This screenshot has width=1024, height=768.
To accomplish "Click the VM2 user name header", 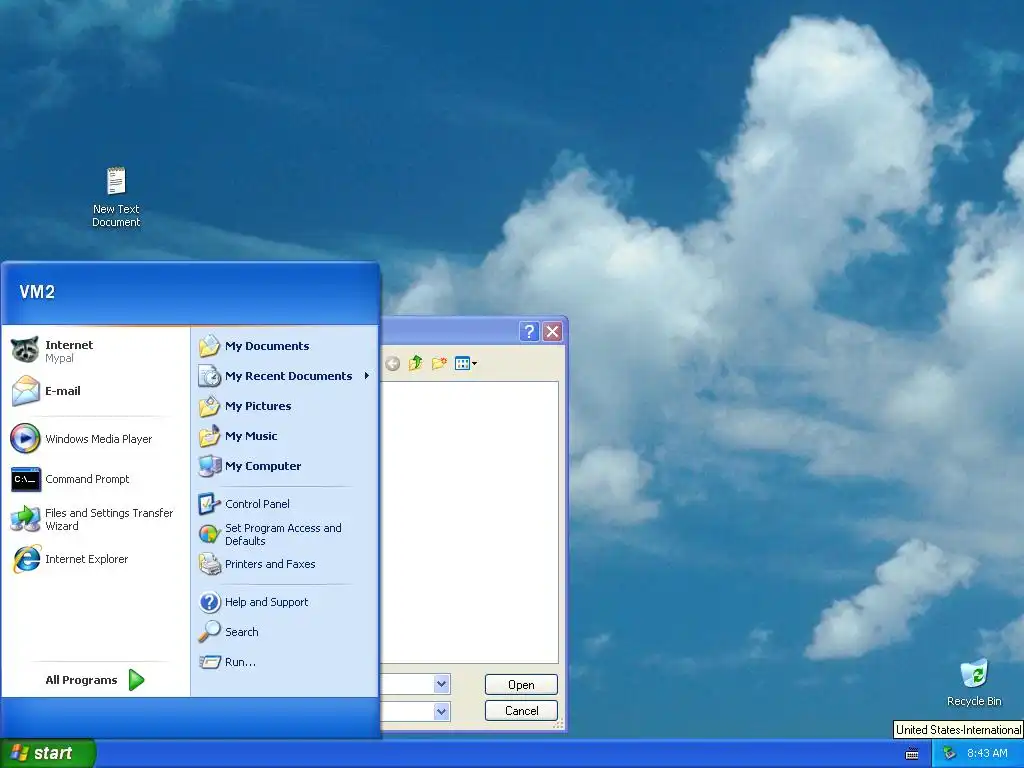I will [37, 292].
